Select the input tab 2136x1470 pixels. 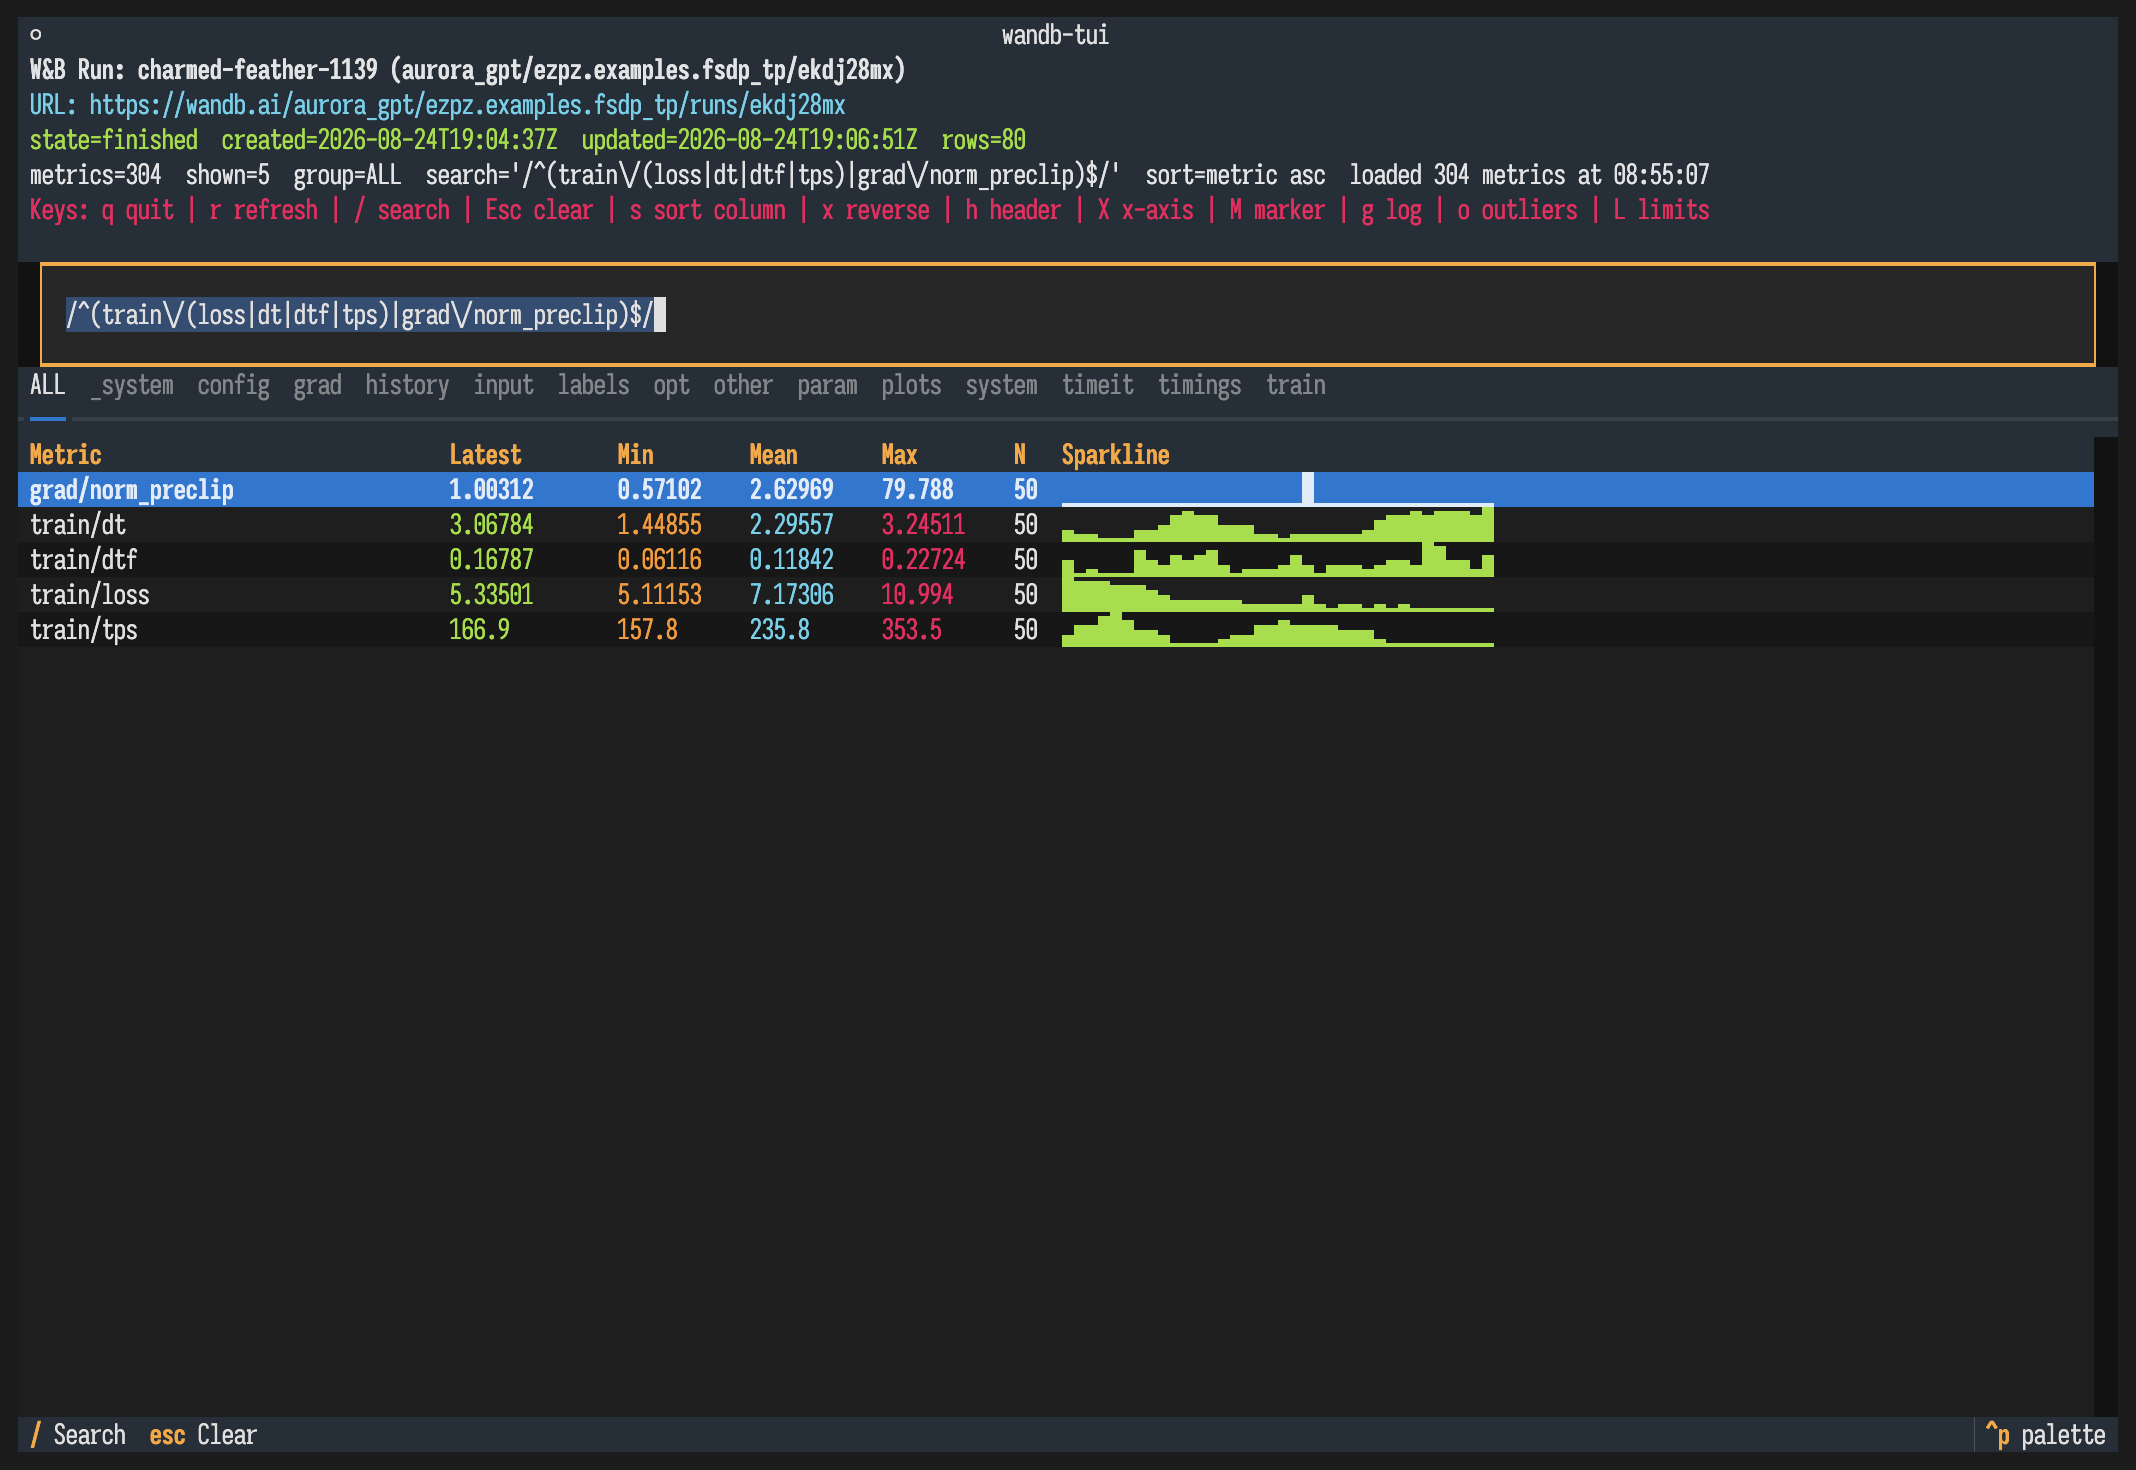point(504,385)
